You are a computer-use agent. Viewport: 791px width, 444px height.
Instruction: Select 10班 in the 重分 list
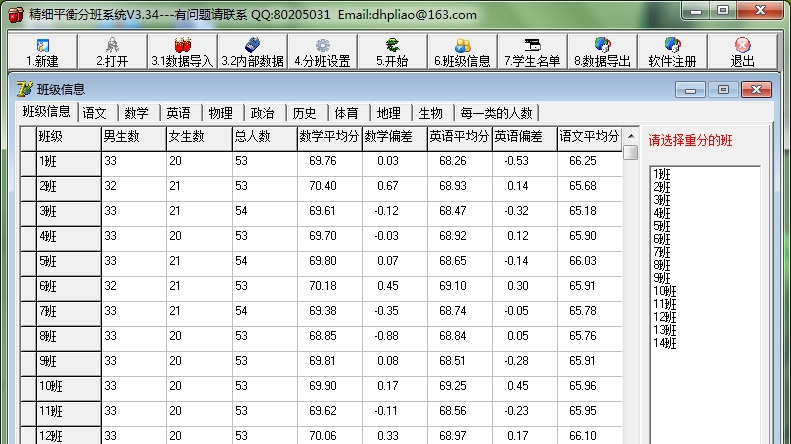click(665, 292)
